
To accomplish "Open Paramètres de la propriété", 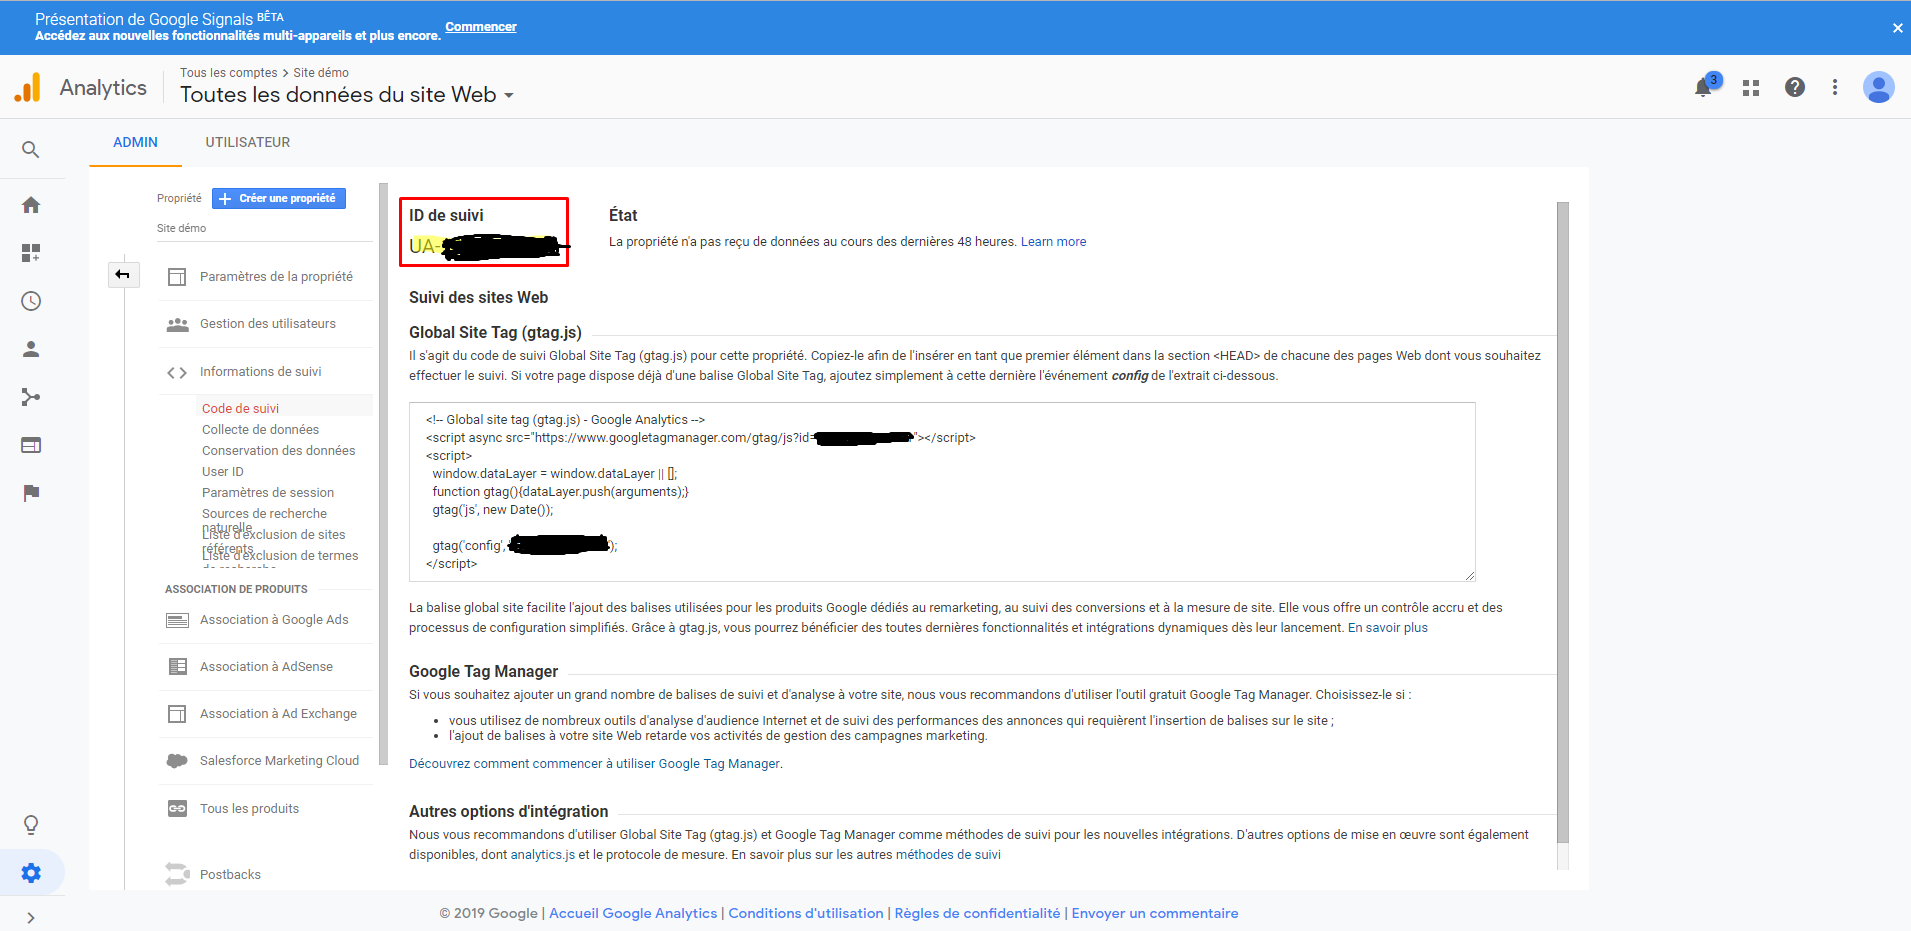I will (x=276, y=277).
